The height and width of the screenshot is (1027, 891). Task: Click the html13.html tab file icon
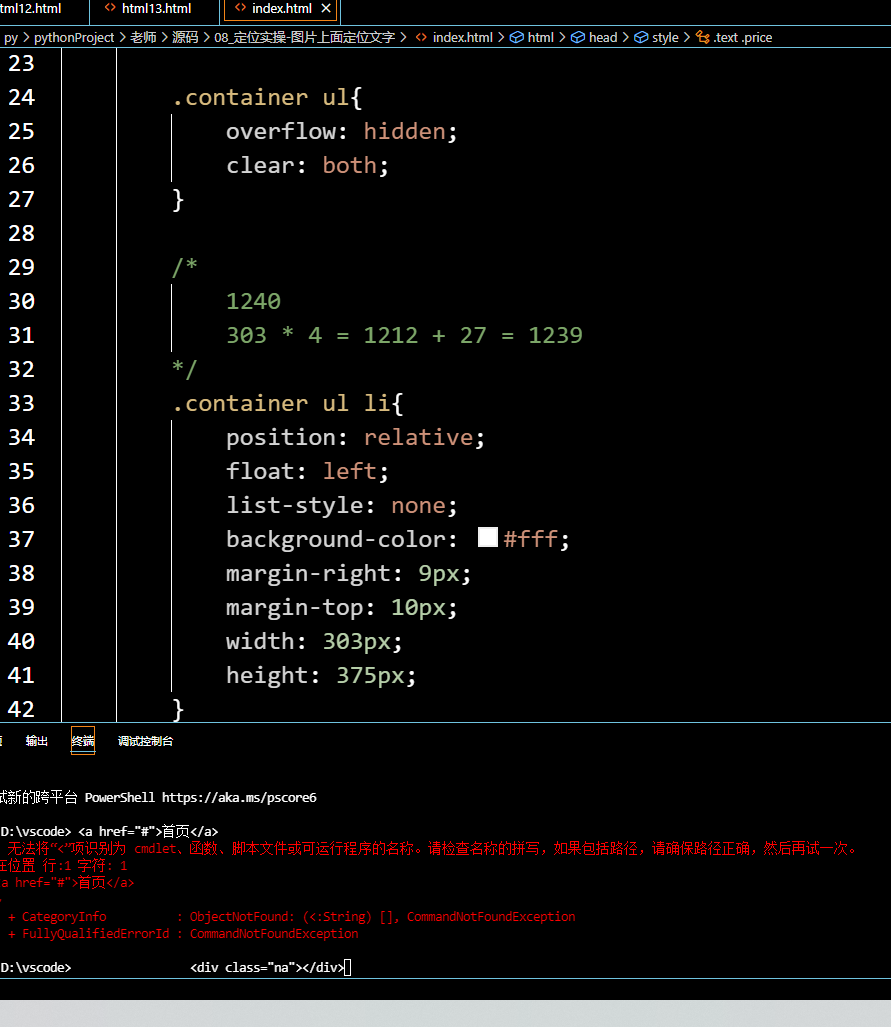tap(110, 9)
